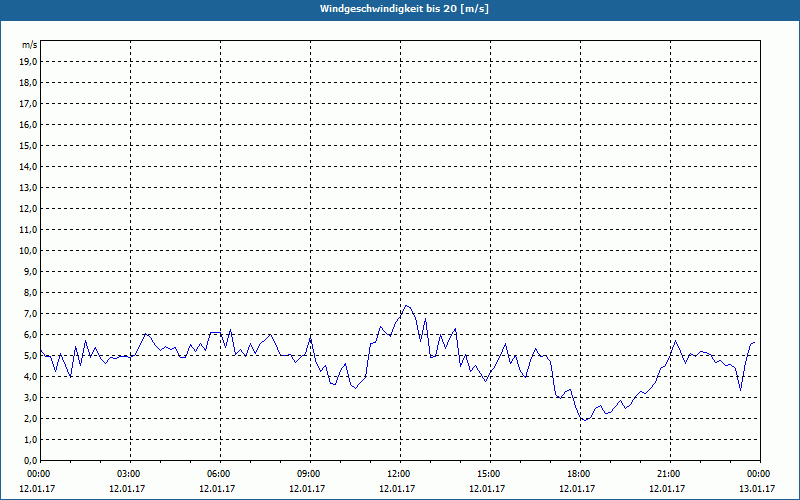
Task: Select the "16,0" y-axis label
Action: 28,124
